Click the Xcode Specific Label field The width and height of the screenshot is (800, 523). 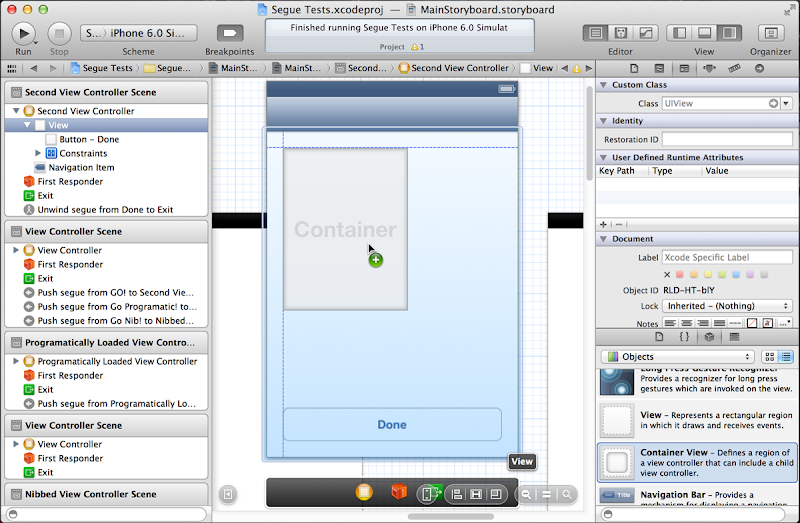tap(727, 257)
